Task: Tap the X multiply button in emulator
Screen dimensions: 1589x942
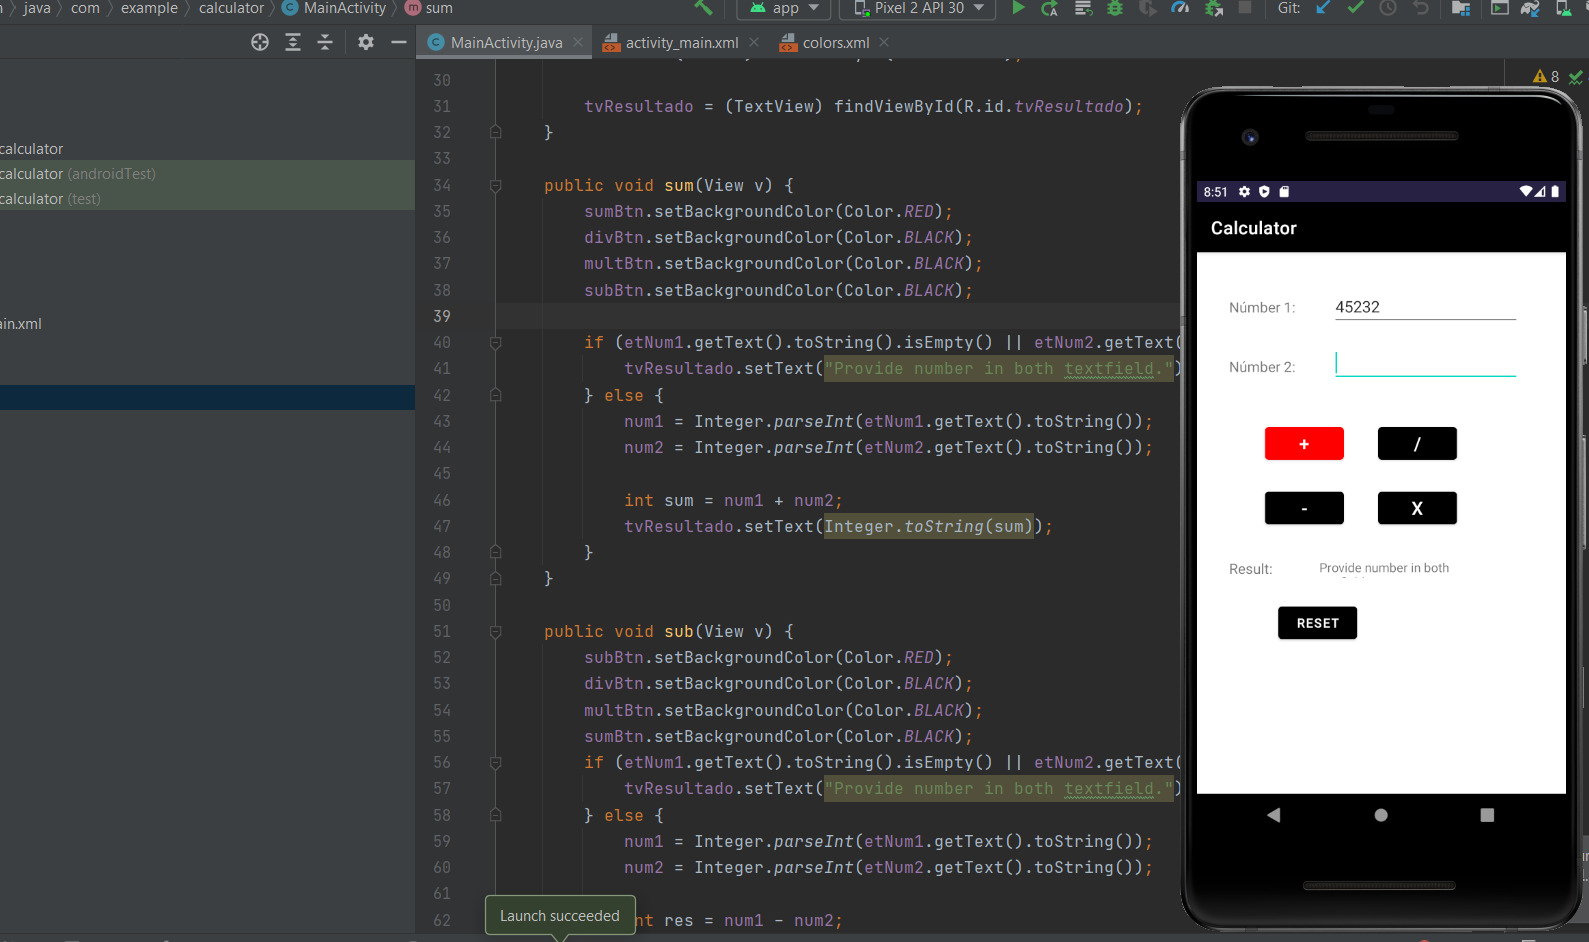Action: (x=1417, y=508)
